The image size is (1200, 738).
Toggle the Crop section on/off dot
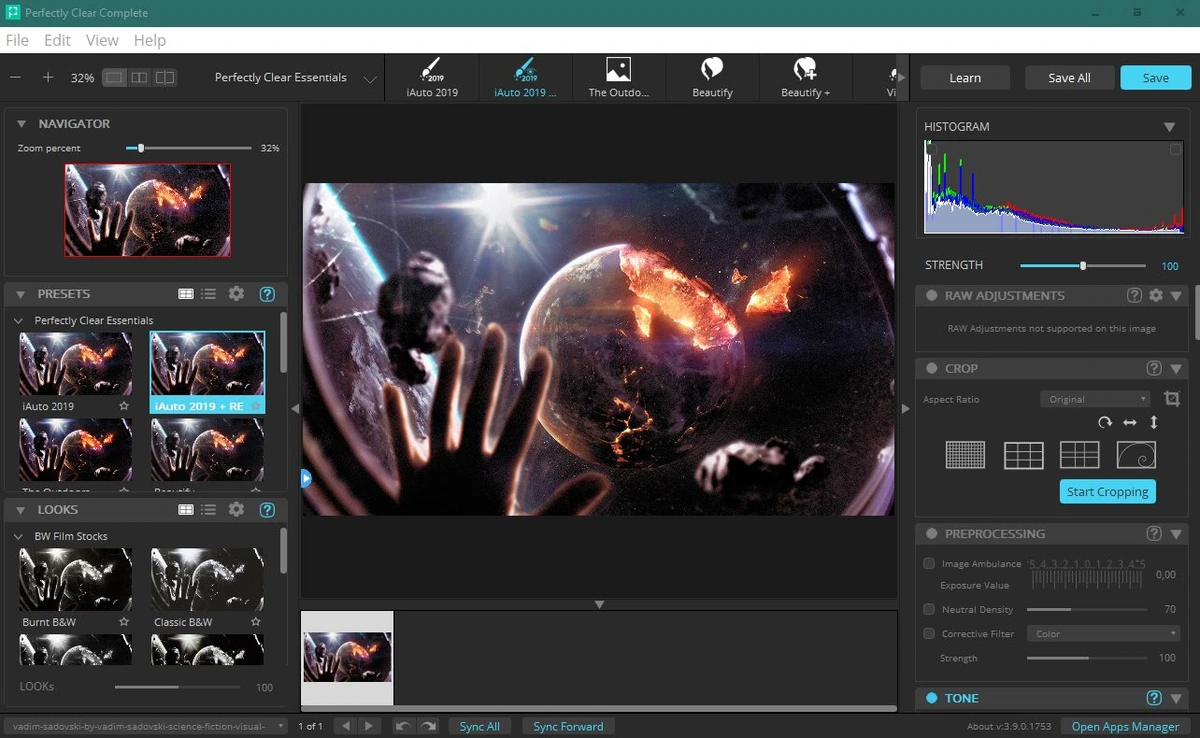pos(931,368)
